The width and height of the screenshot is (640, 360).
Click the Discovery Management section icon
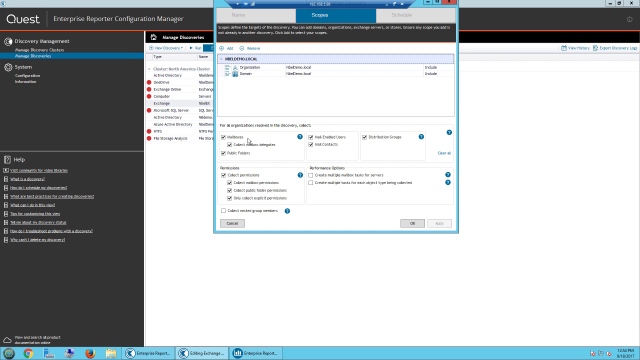point(8,42)
